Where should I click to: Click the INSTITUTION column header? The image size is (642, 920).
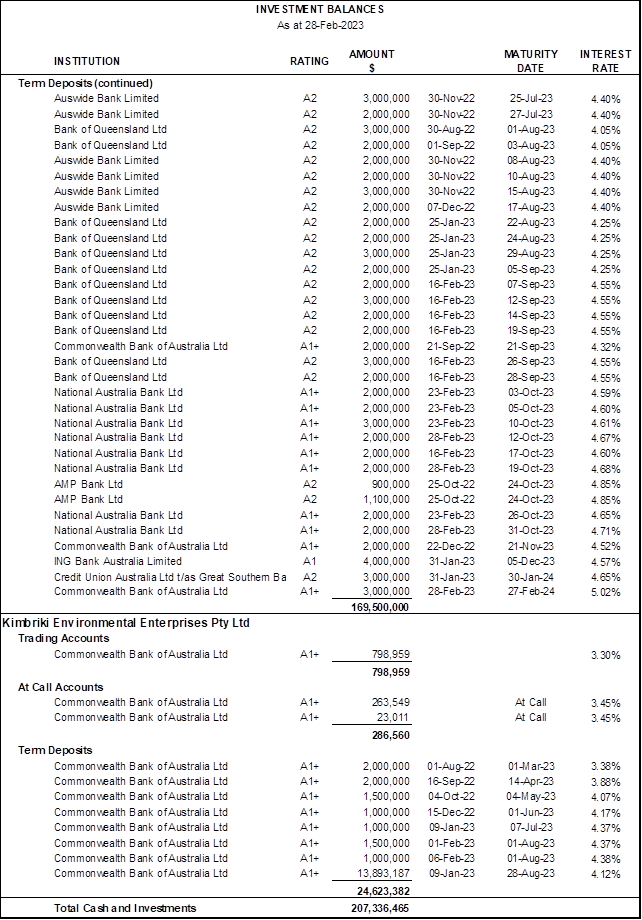(x=87, y=61)
